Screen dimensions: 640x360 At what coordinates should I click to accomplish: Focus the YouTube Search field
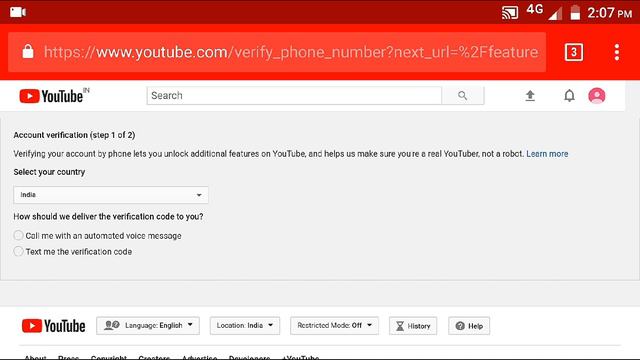294,96
